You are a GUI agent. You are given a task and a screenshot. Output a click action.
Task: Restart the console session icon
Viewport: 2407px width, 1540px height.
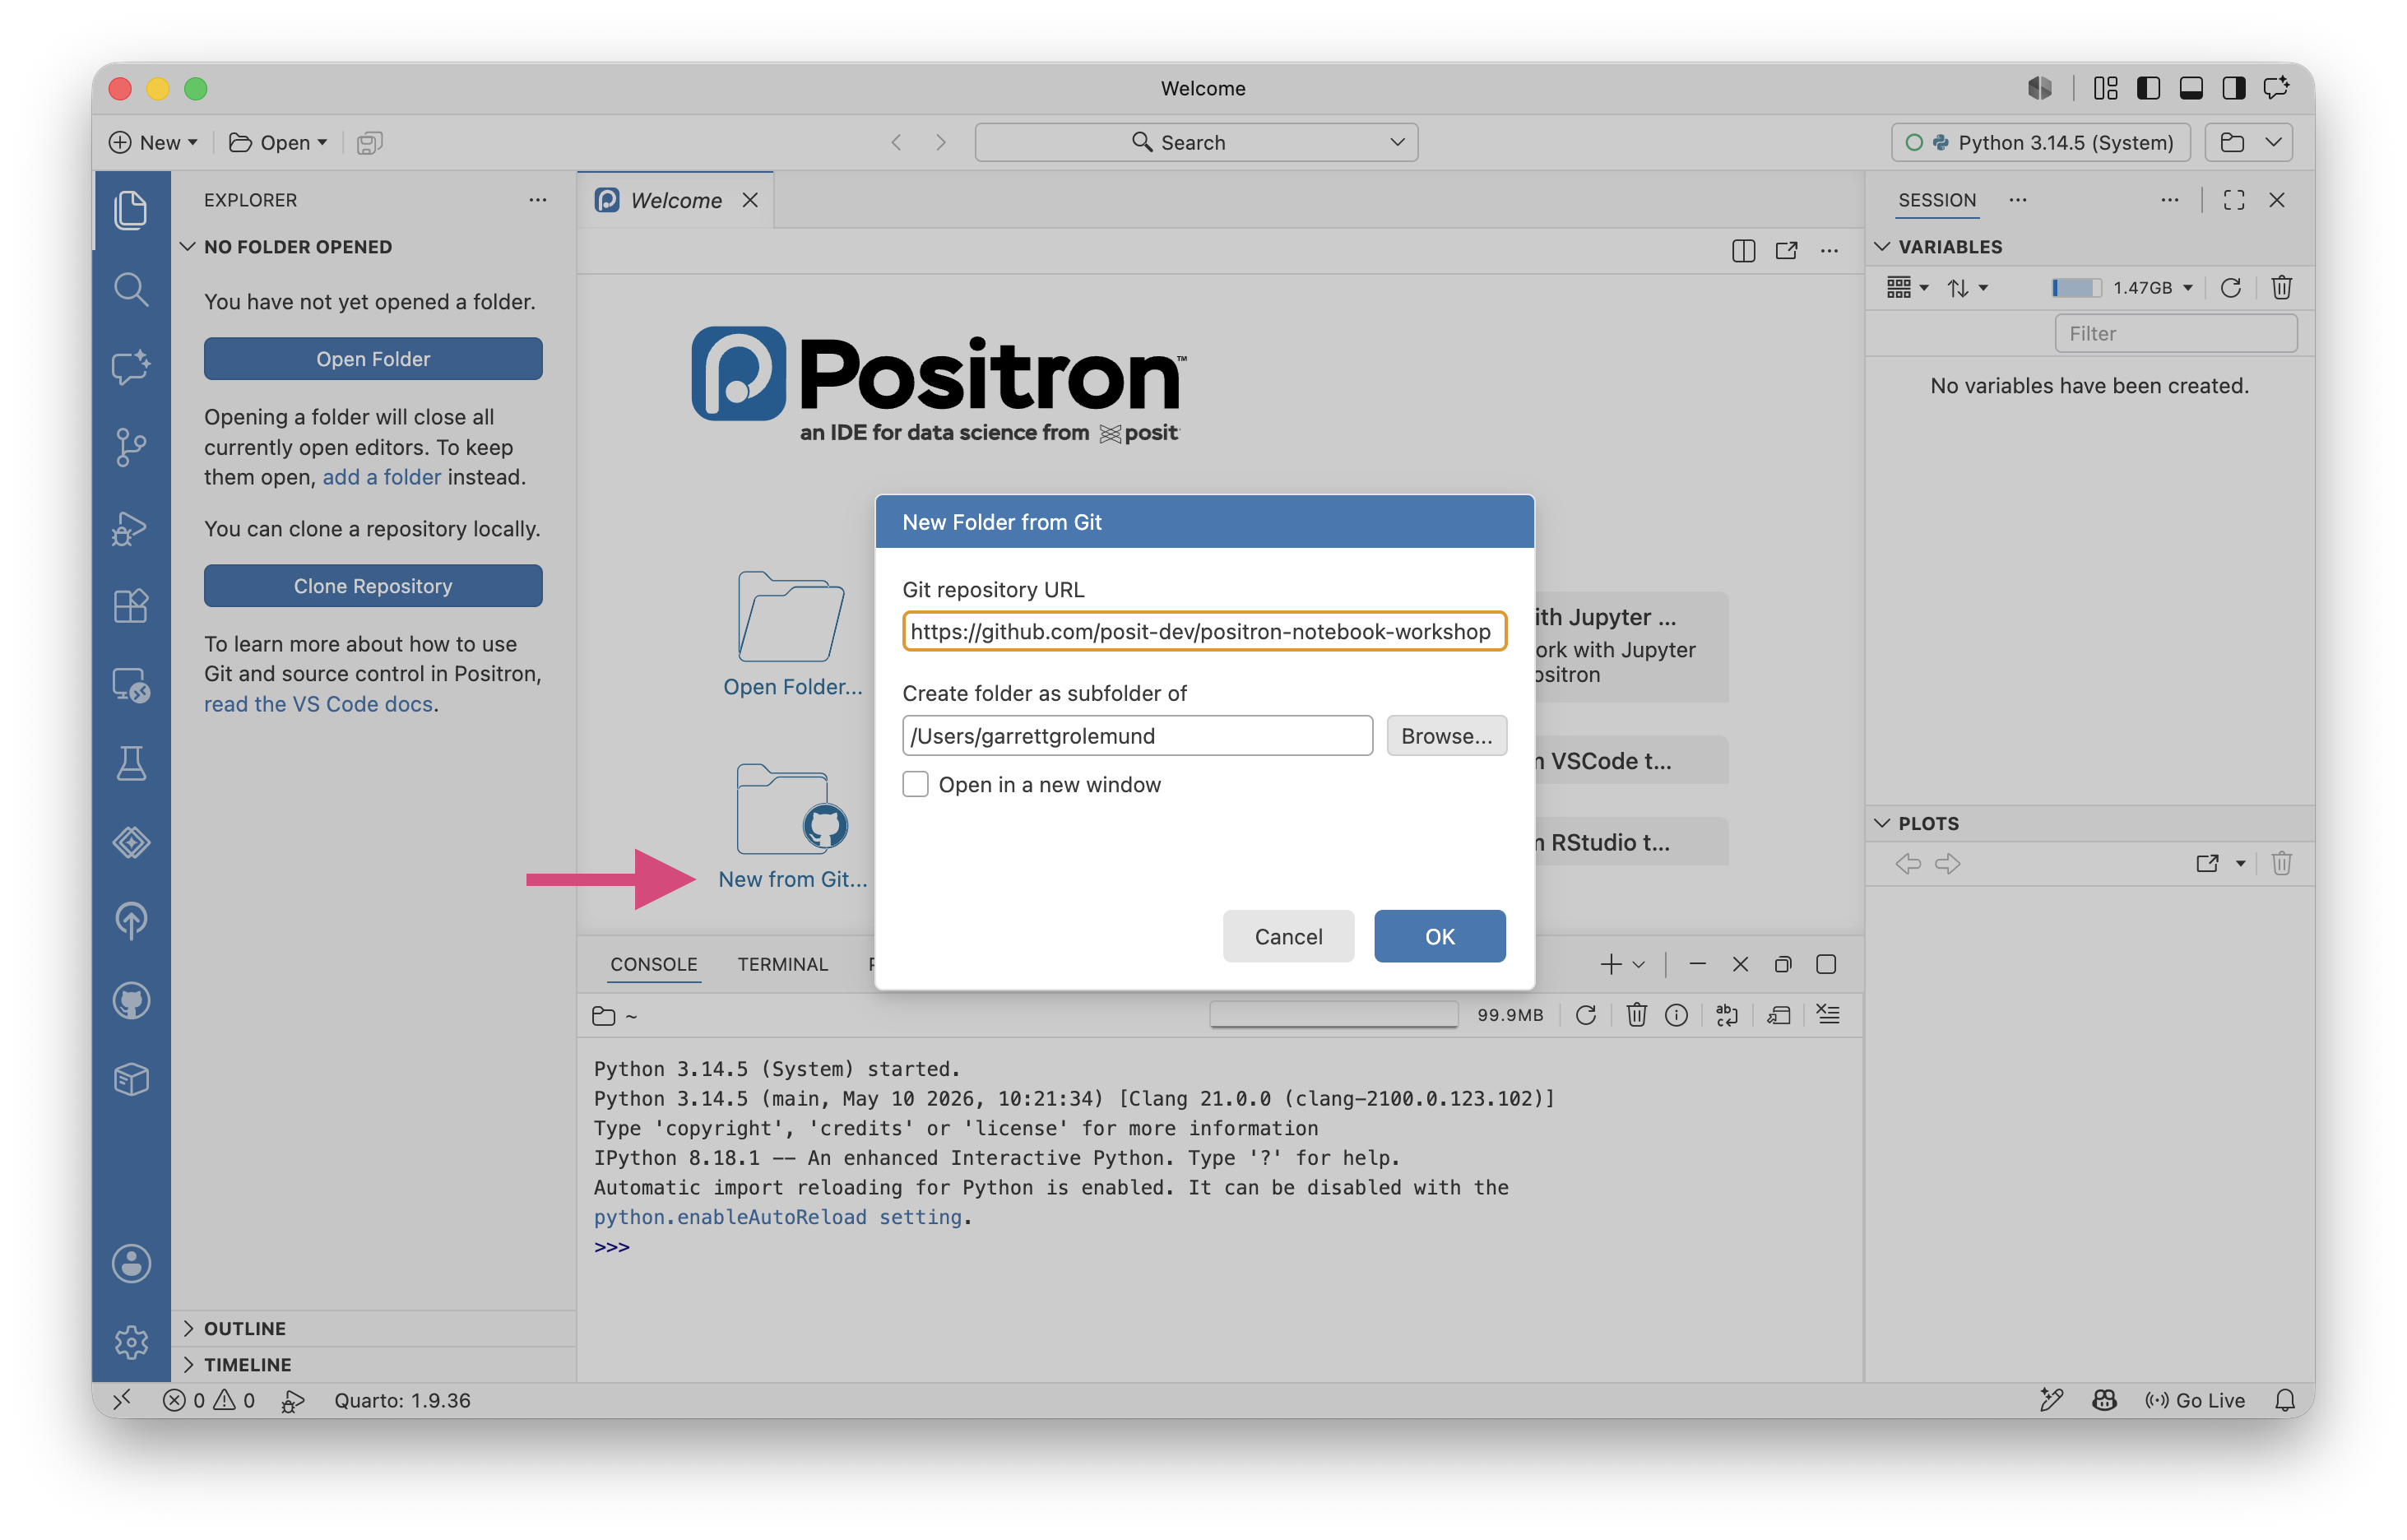(x=1585, y=1015)
